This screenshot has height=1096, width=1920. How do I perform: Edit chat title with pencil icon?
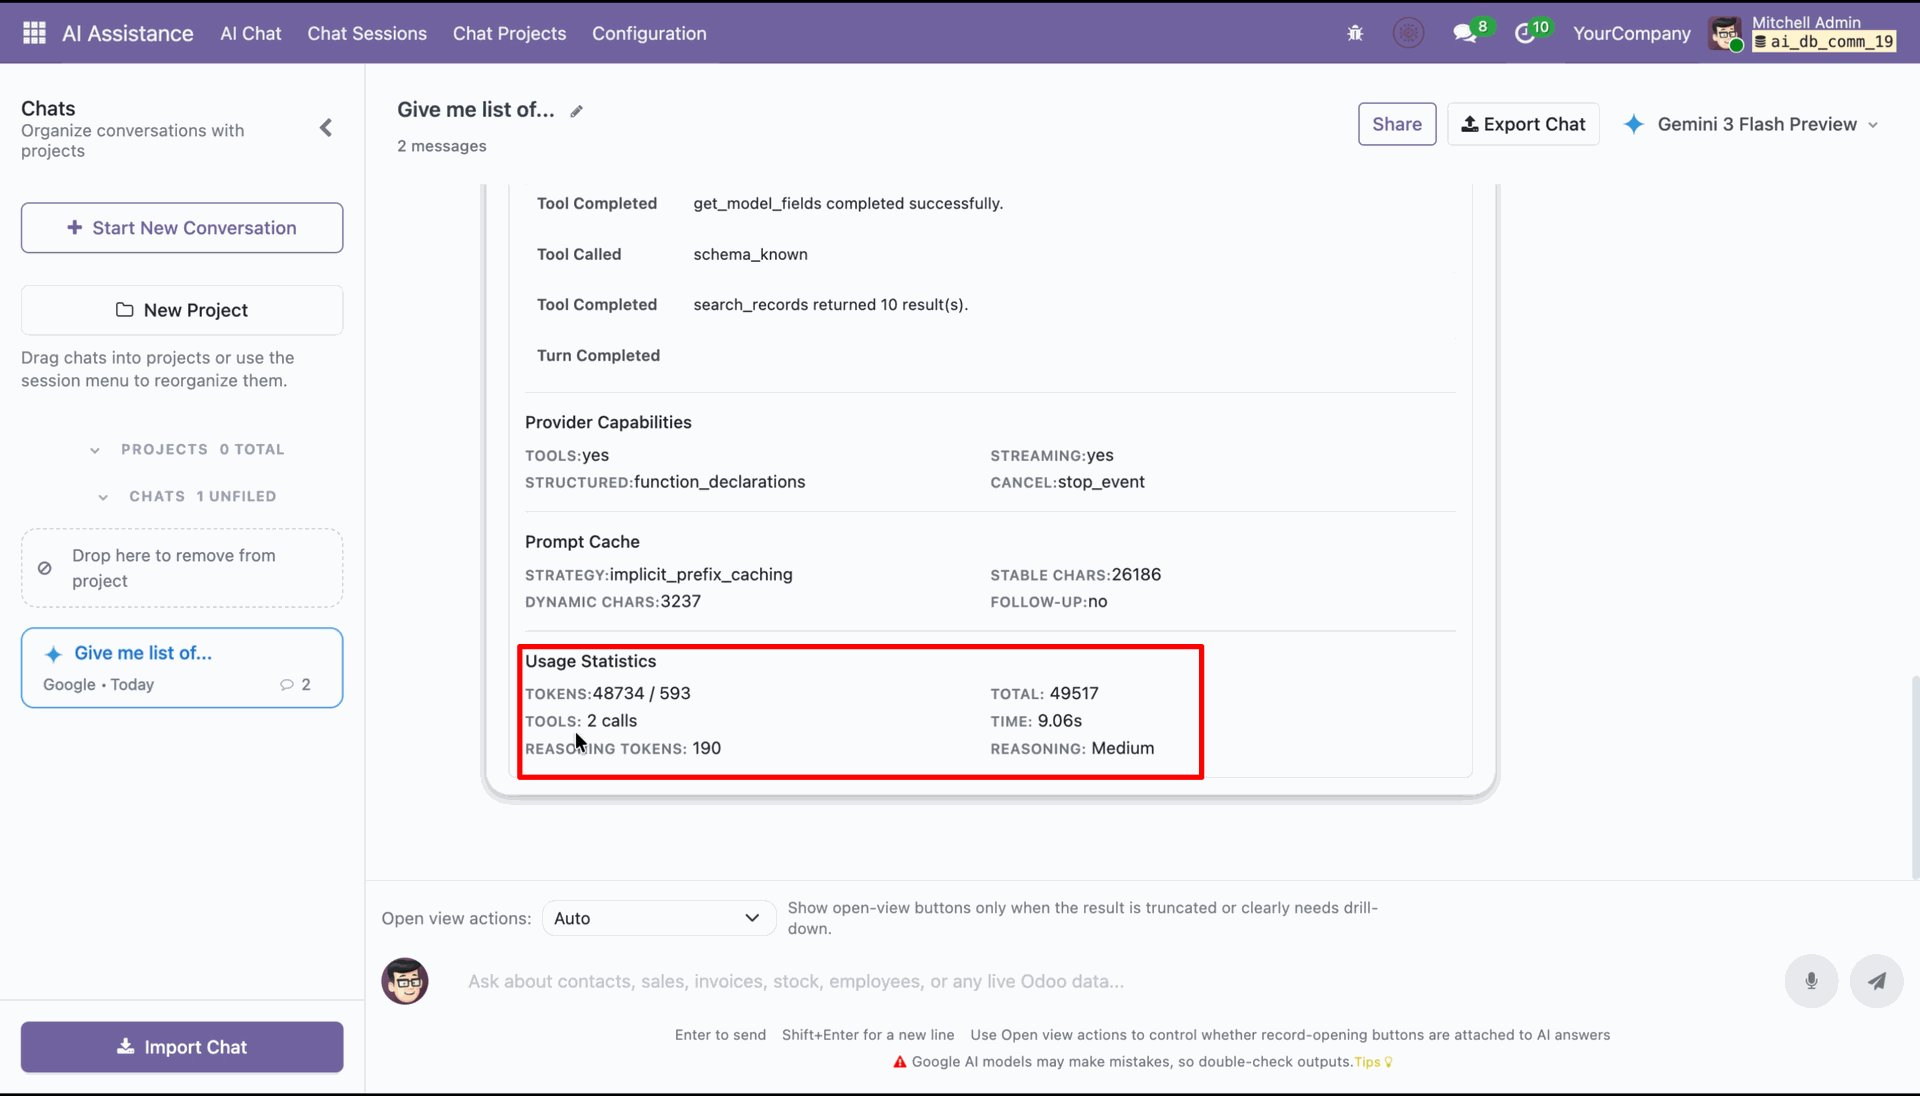577,111
